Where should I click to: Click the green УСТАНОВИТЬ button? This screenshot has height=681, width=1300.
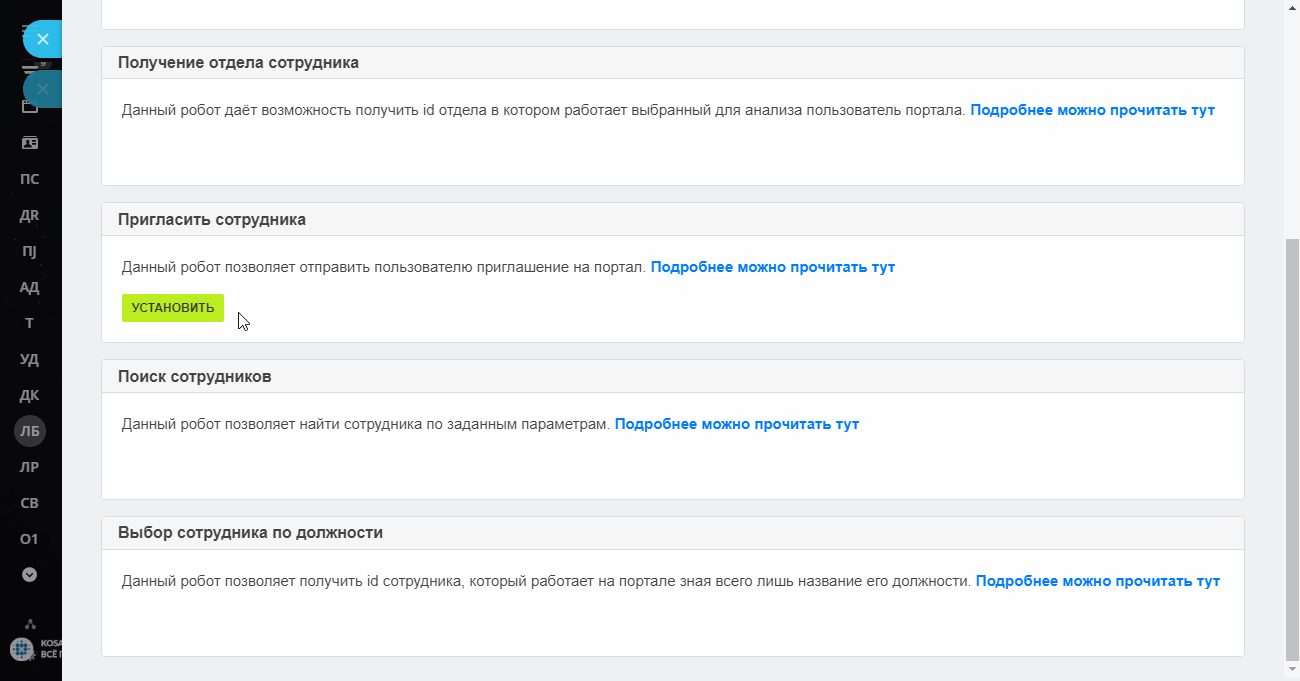click(173, 308)
